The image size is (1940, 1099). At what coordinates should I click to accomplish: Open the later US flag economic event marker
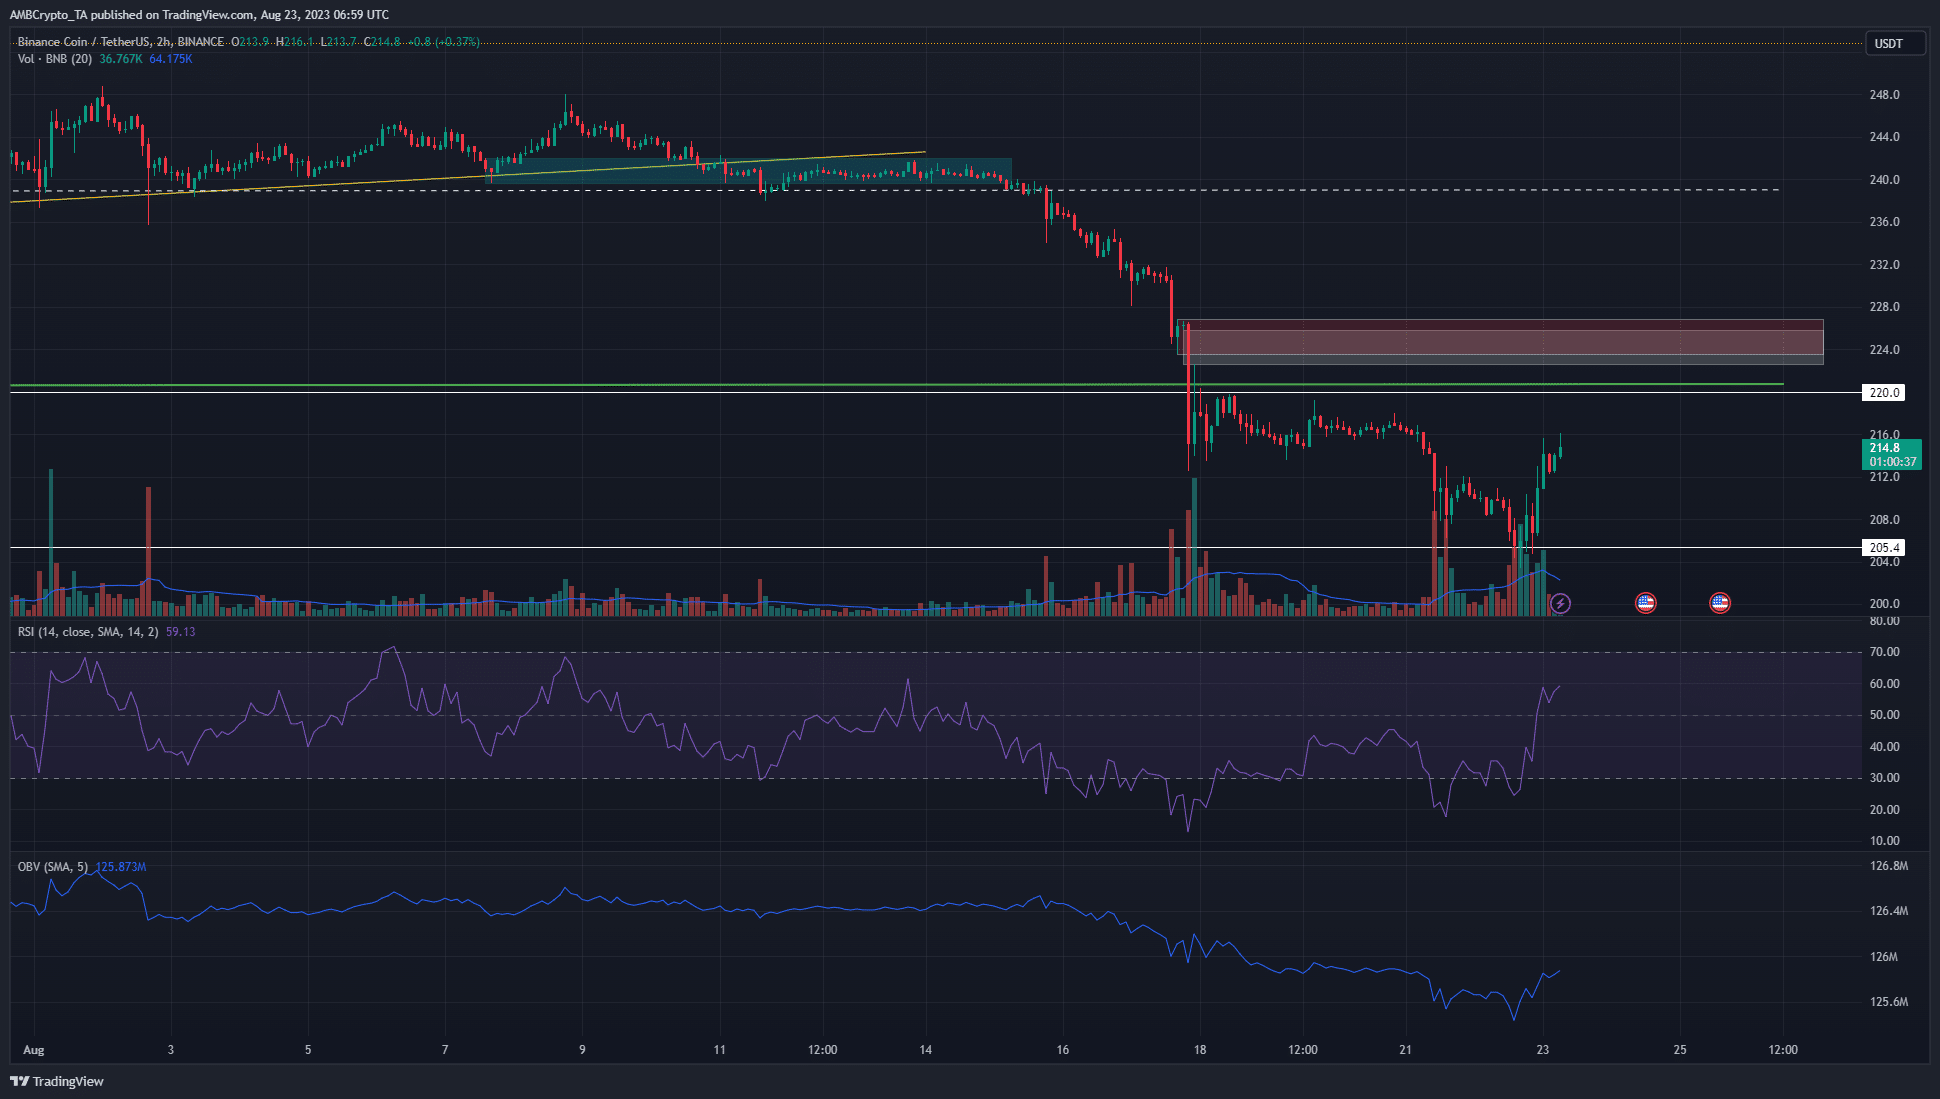coord(1720,603)
